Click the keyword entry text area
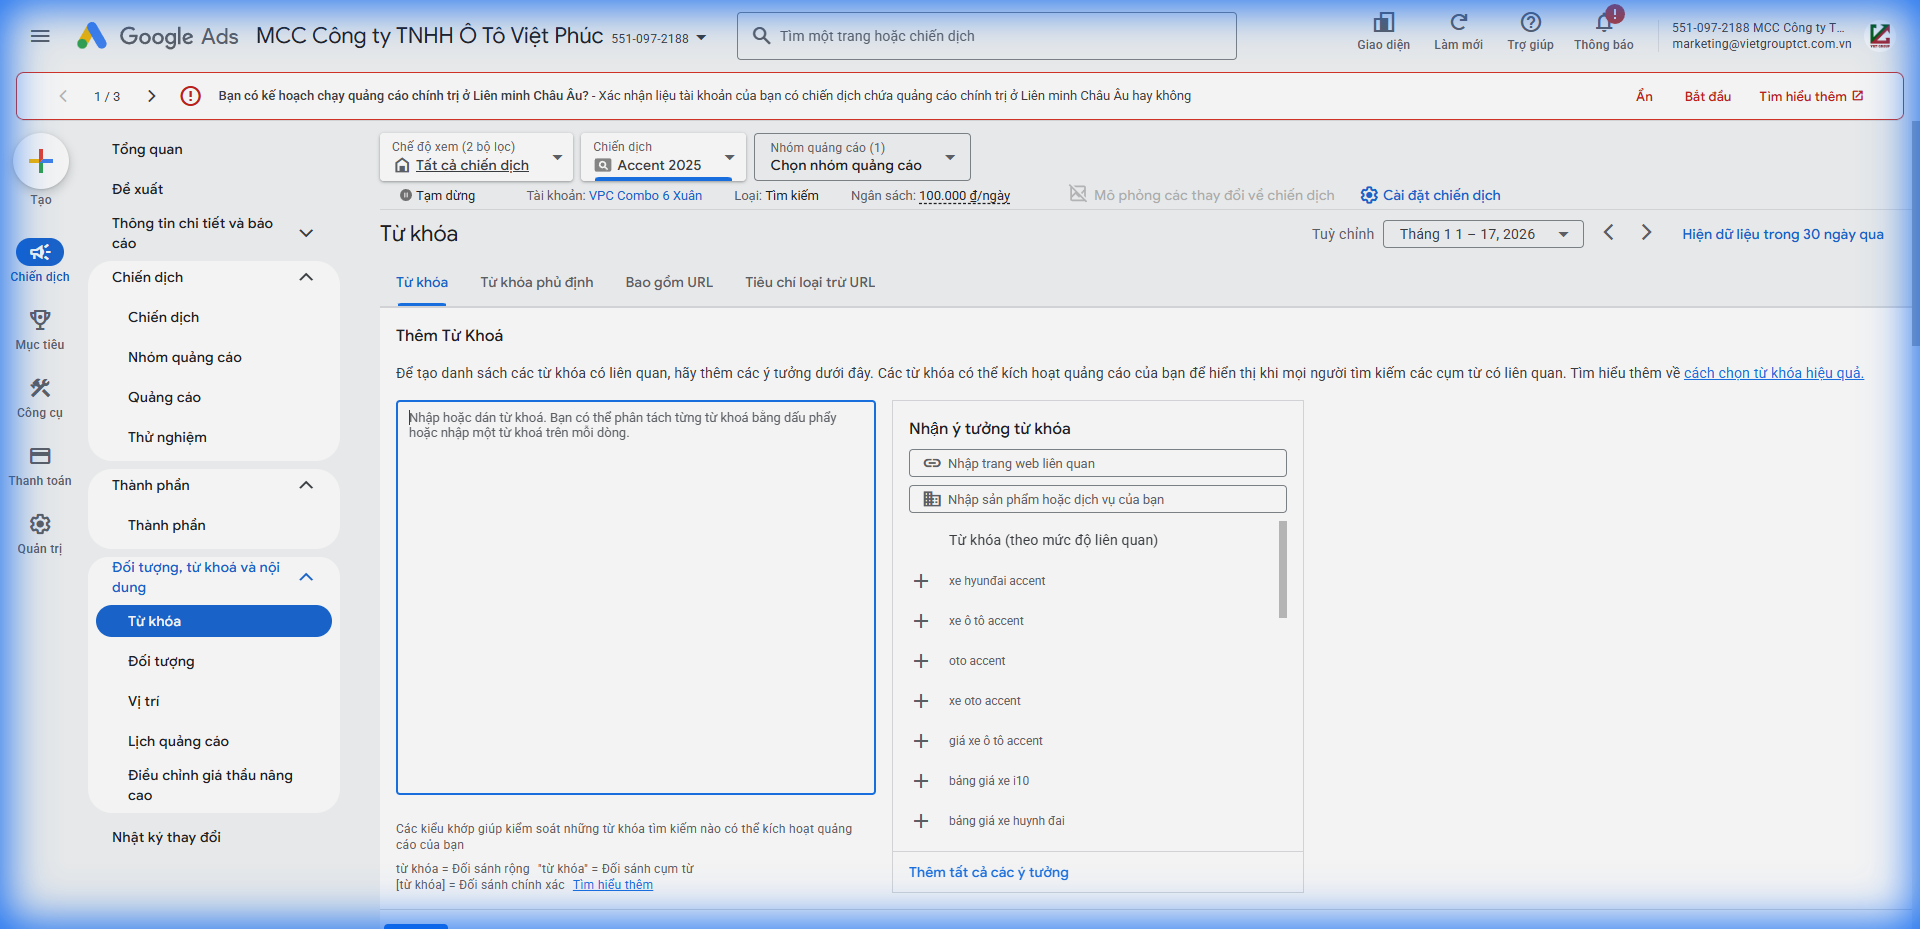This screenshot has height=929, width=1920. point(635,600)
